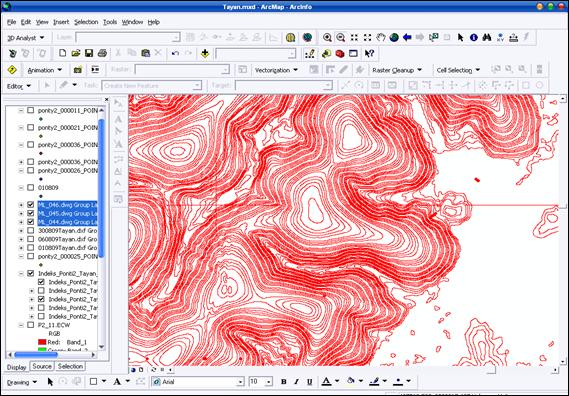Open the Raster Cleanup dropdown
Viewport: 569px width, 396px height.
tap(397, 70)
